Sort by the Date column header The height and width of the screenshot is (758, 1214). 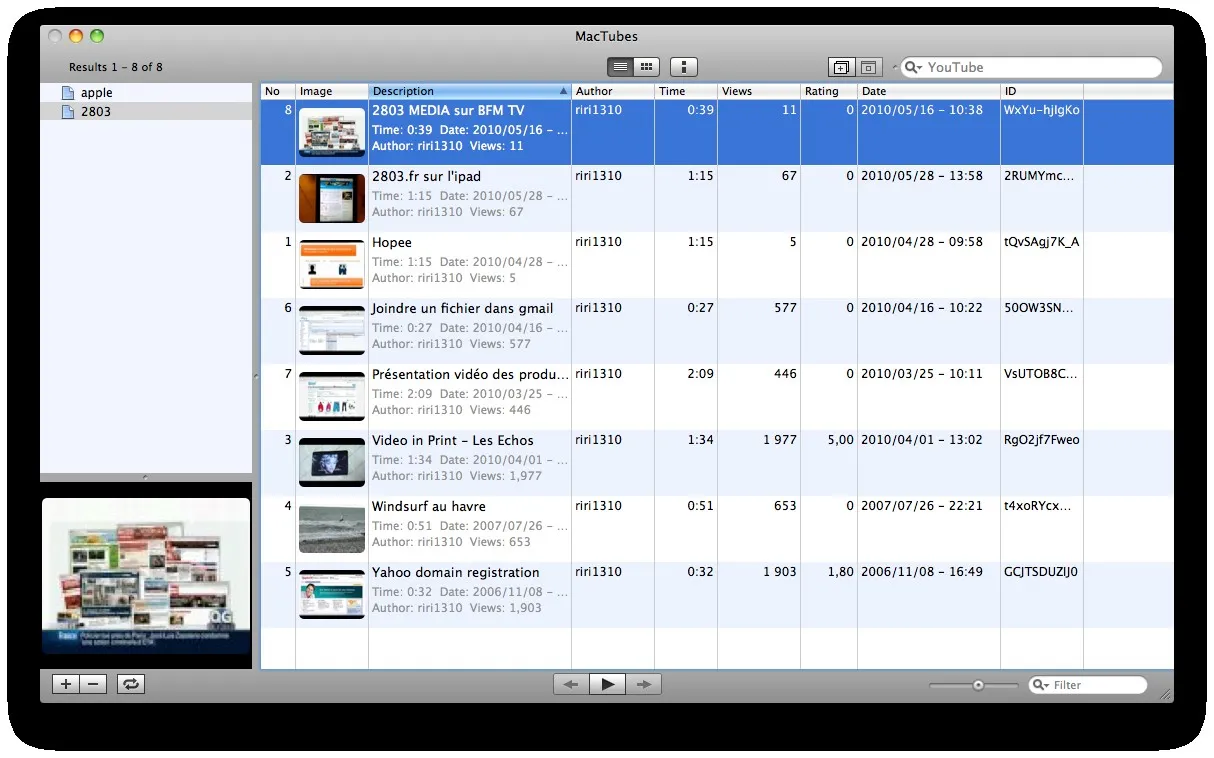coord(929,91)
